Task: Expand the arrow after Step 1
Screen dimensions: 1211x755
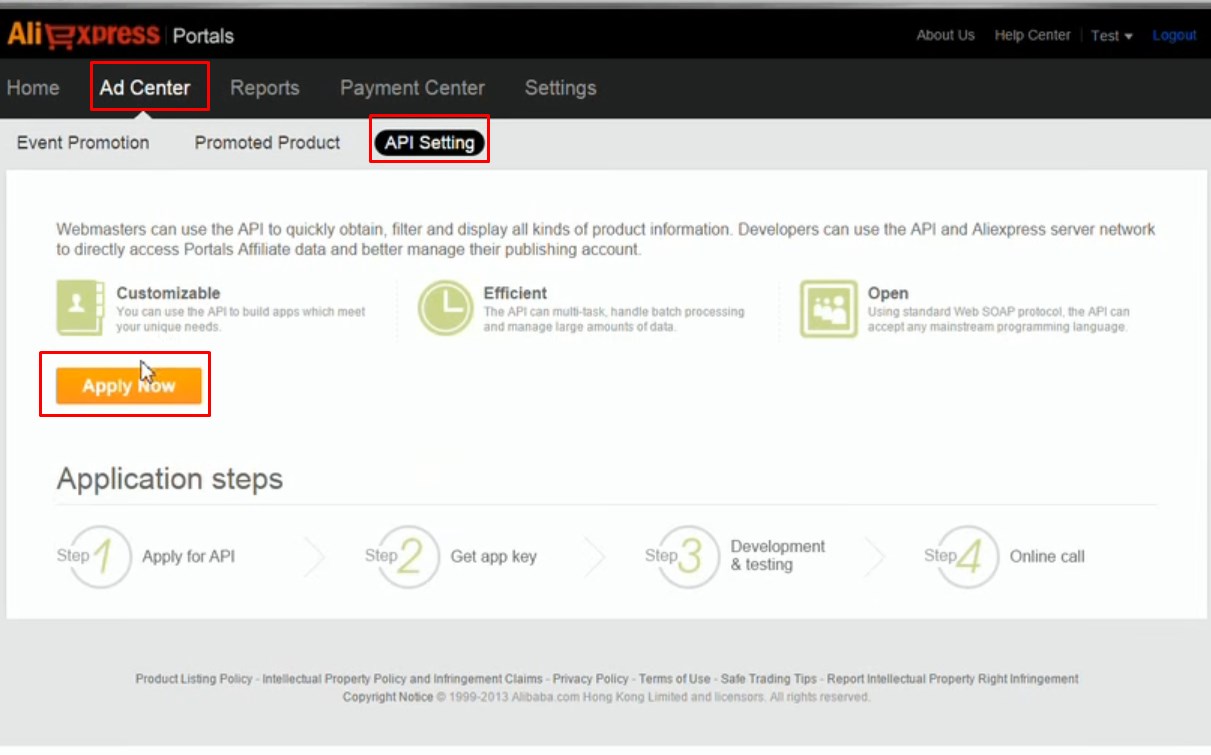Action: point(315,557)
